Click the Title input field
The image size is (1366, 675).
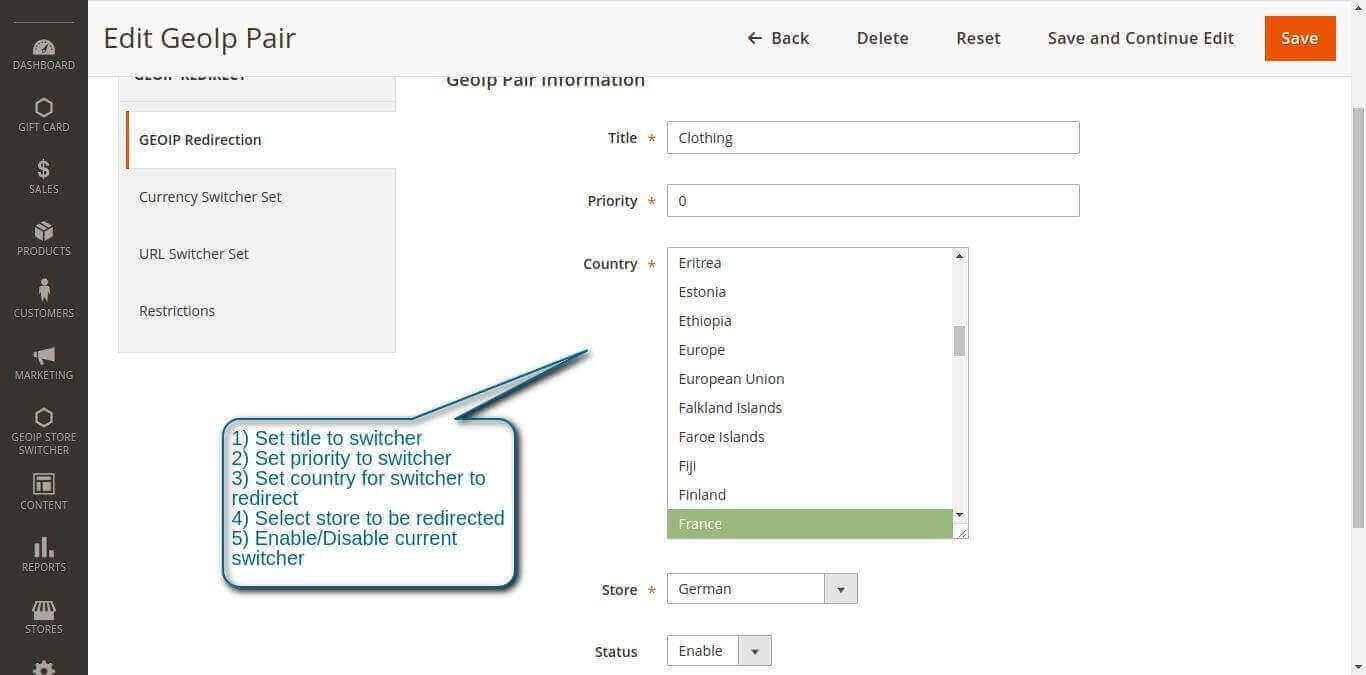click(x=872, y=138)
